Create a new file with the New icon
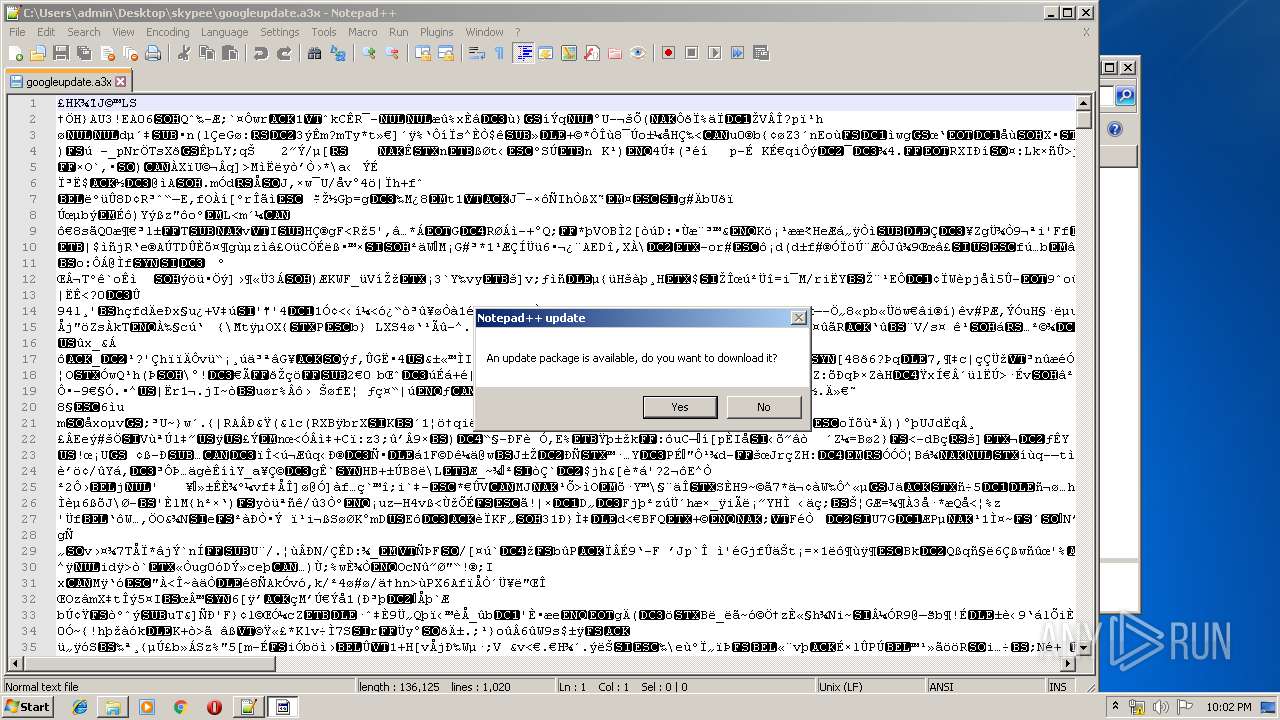The width and height of the screenshot is (1280, 720). [16, 53]
